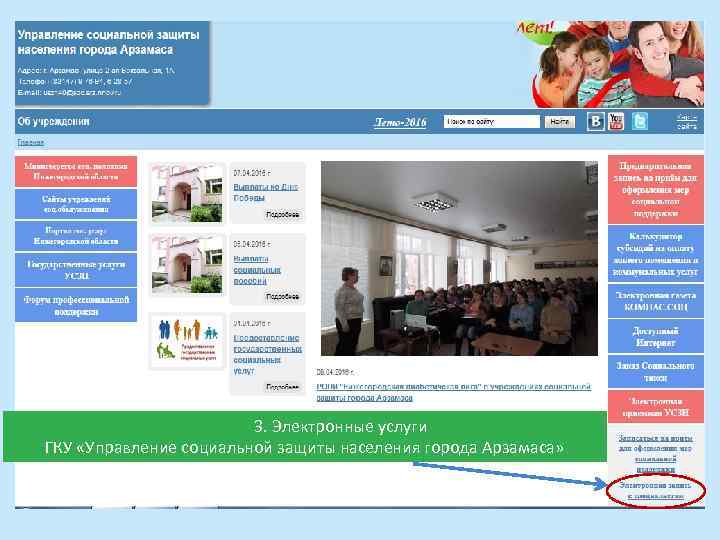Open Заказ Социального такси button
Viewport: 720px width, 540px height.
pos(656,371)
